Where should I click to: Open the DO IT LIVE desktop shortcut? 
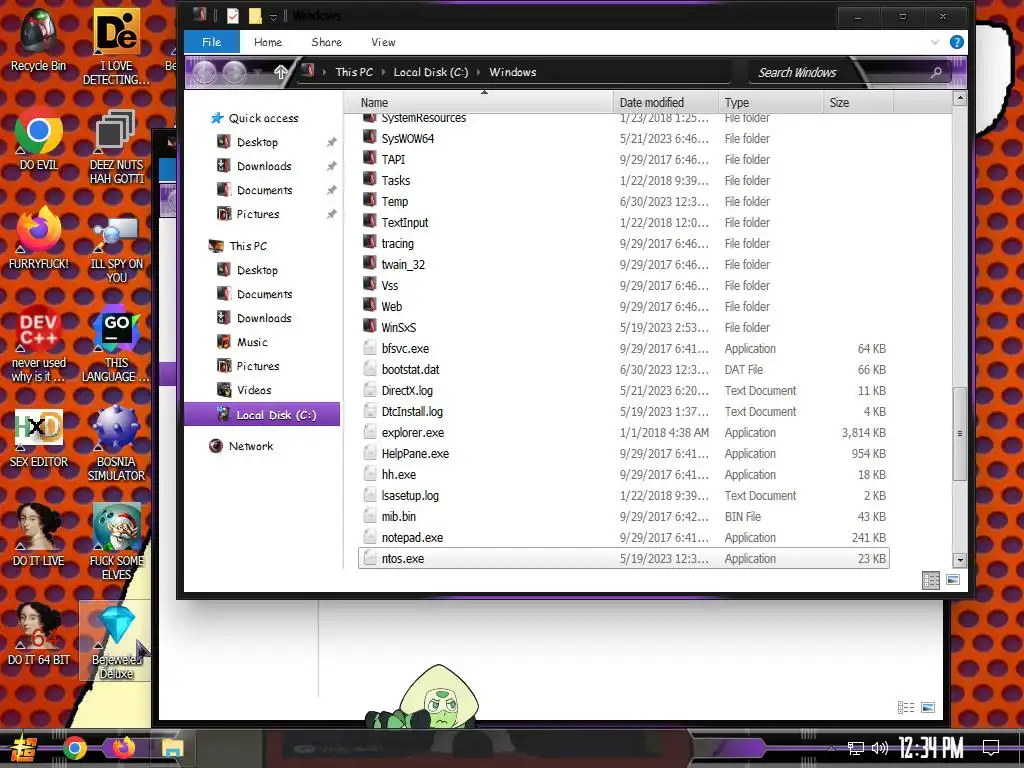point(39,536)
